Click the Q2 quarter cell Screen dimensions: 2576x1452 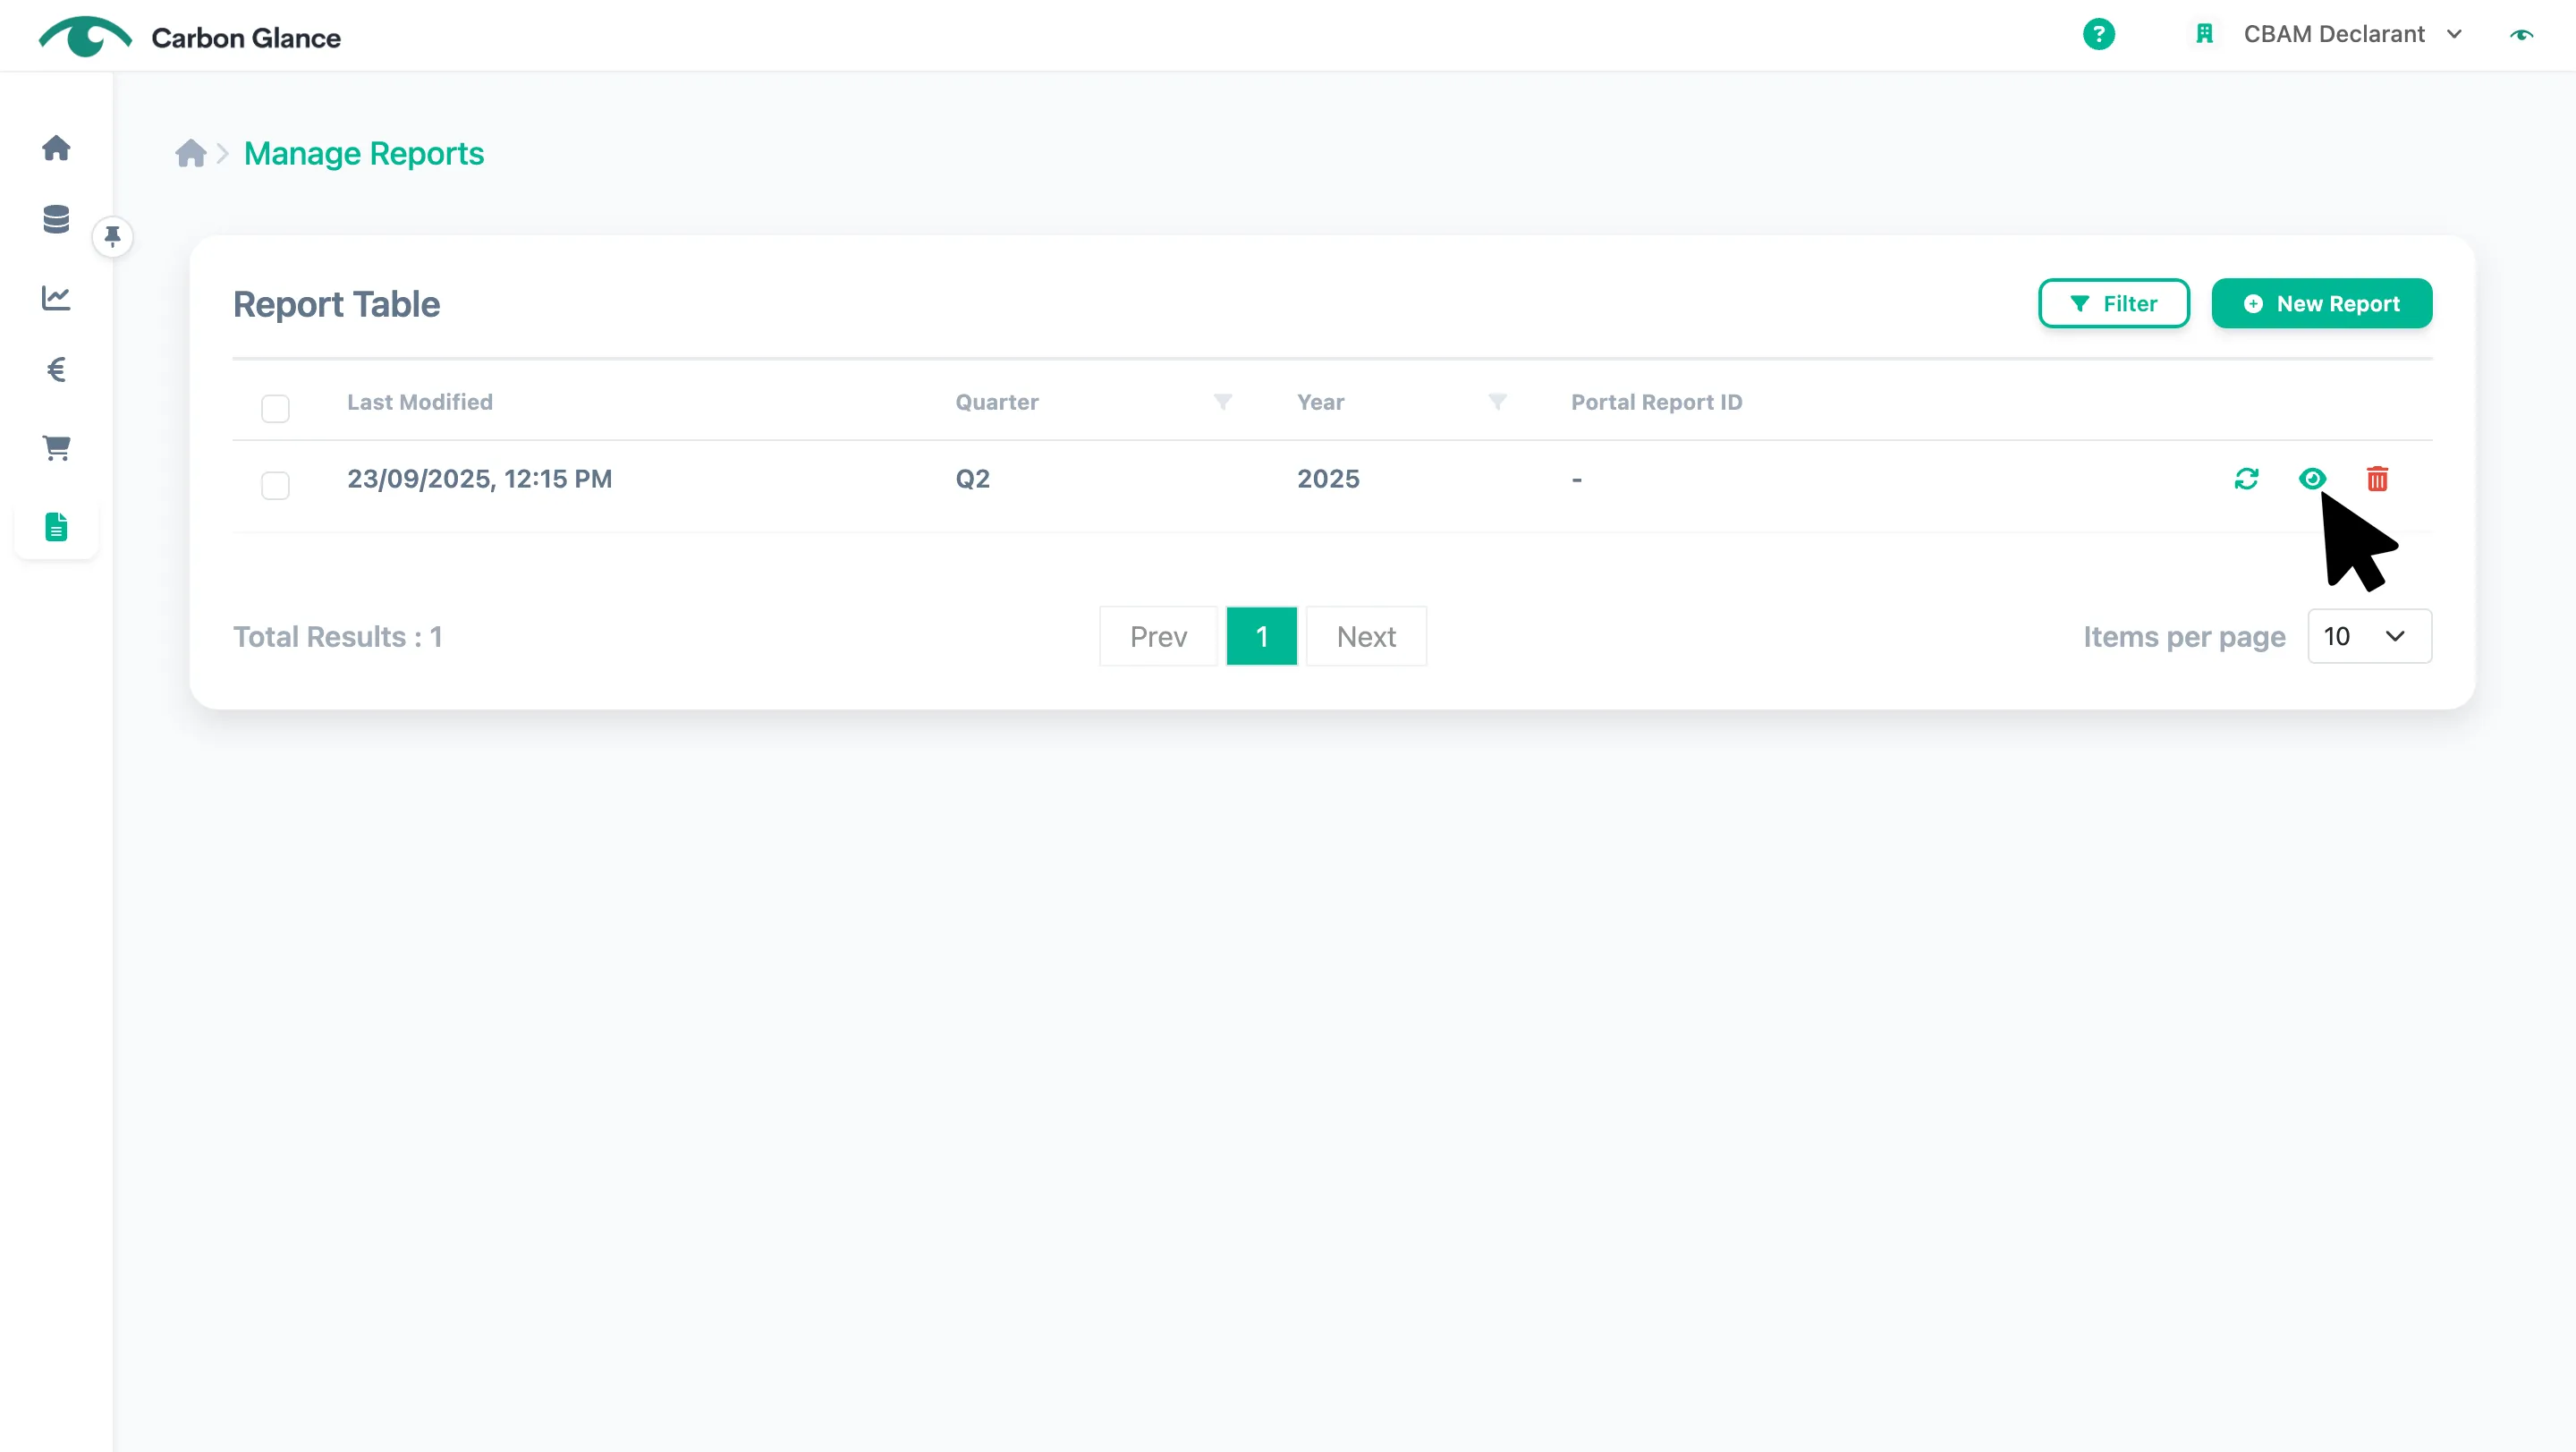[972, 479]
